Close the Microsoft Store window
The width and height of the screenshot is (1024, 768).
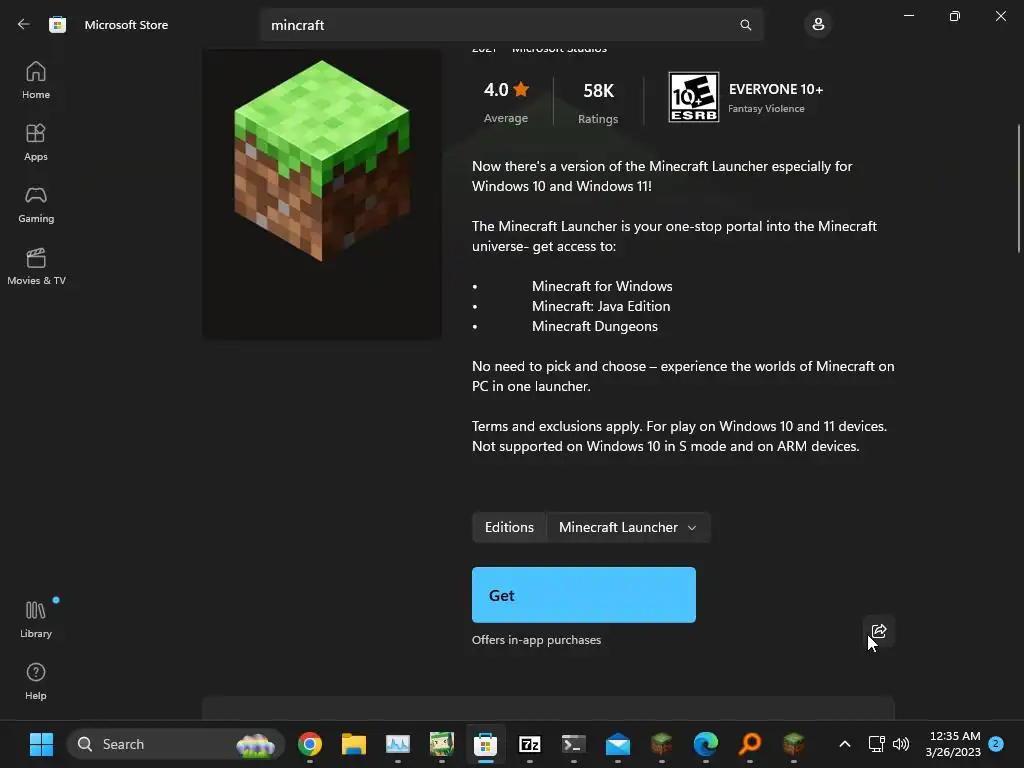pyautogui.click(x=1000, y=16)
